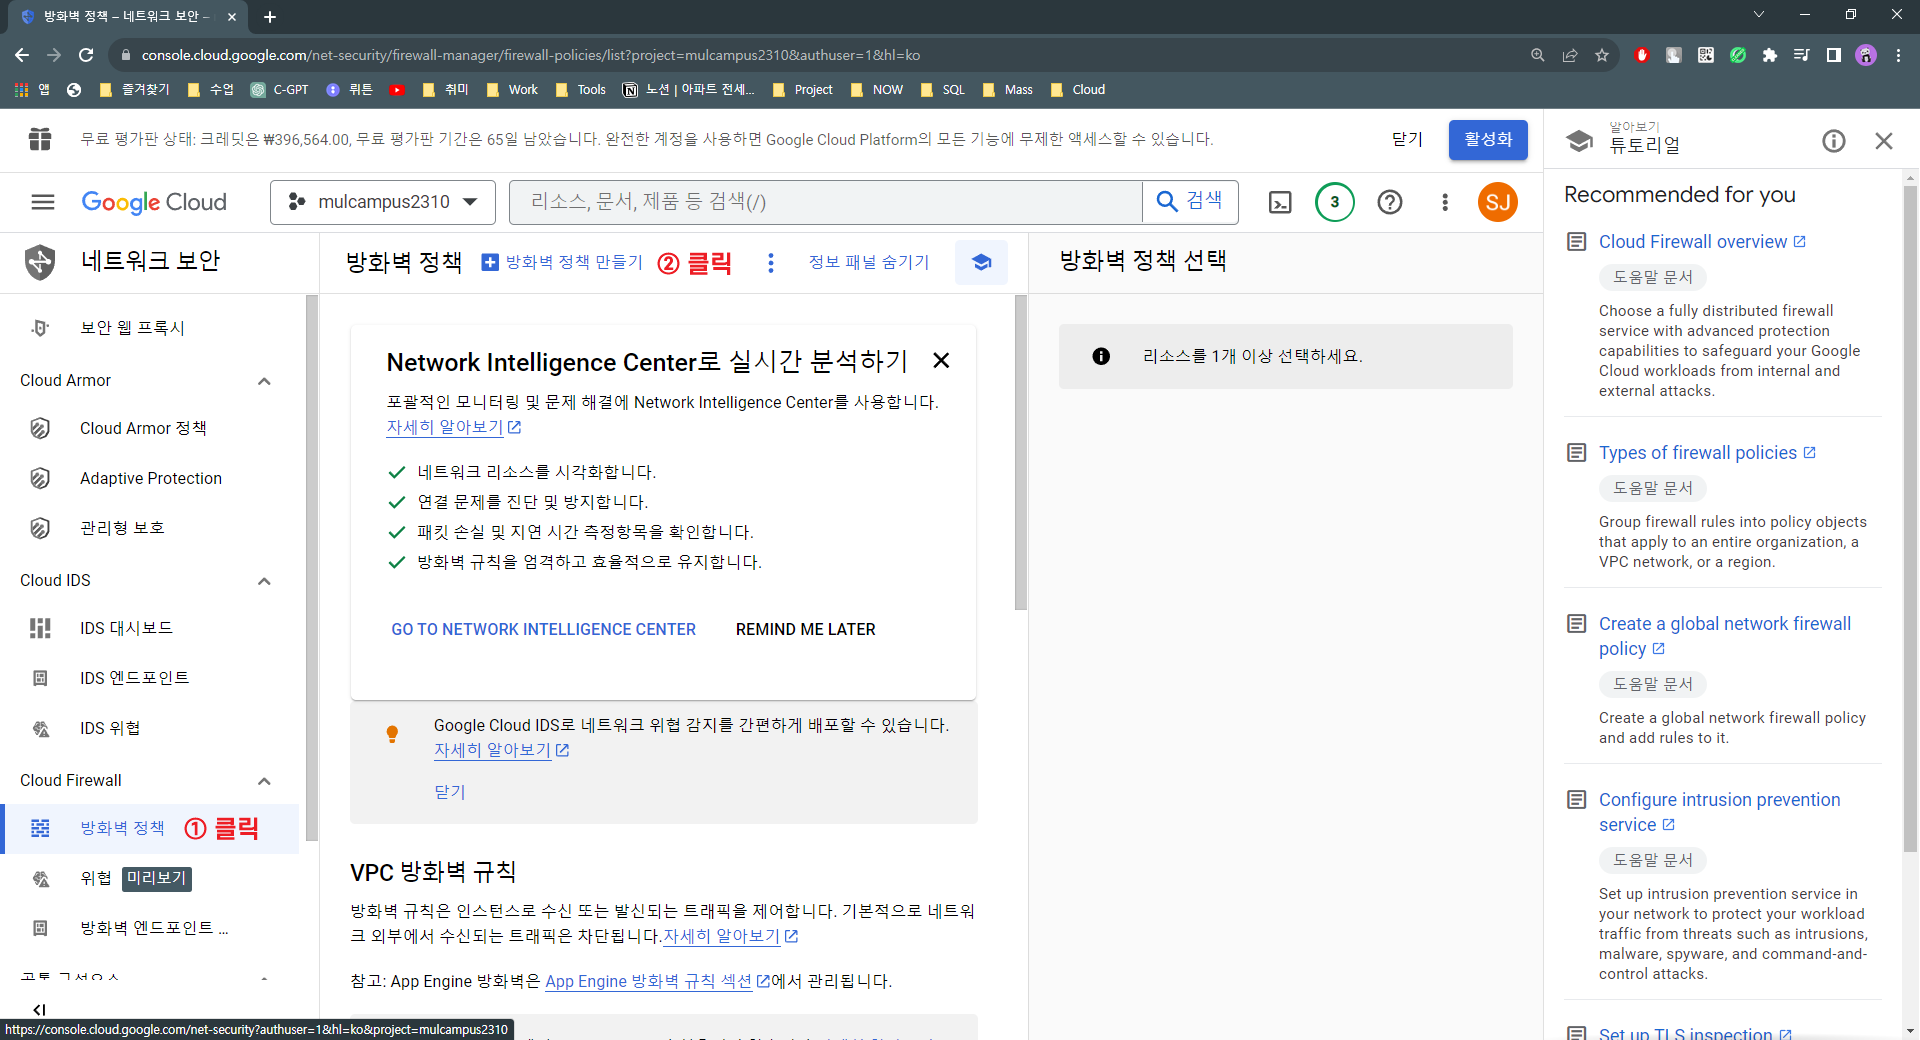
Task: Click 방화벽 정책 만들기 button
Action: [x=562, y=262]
